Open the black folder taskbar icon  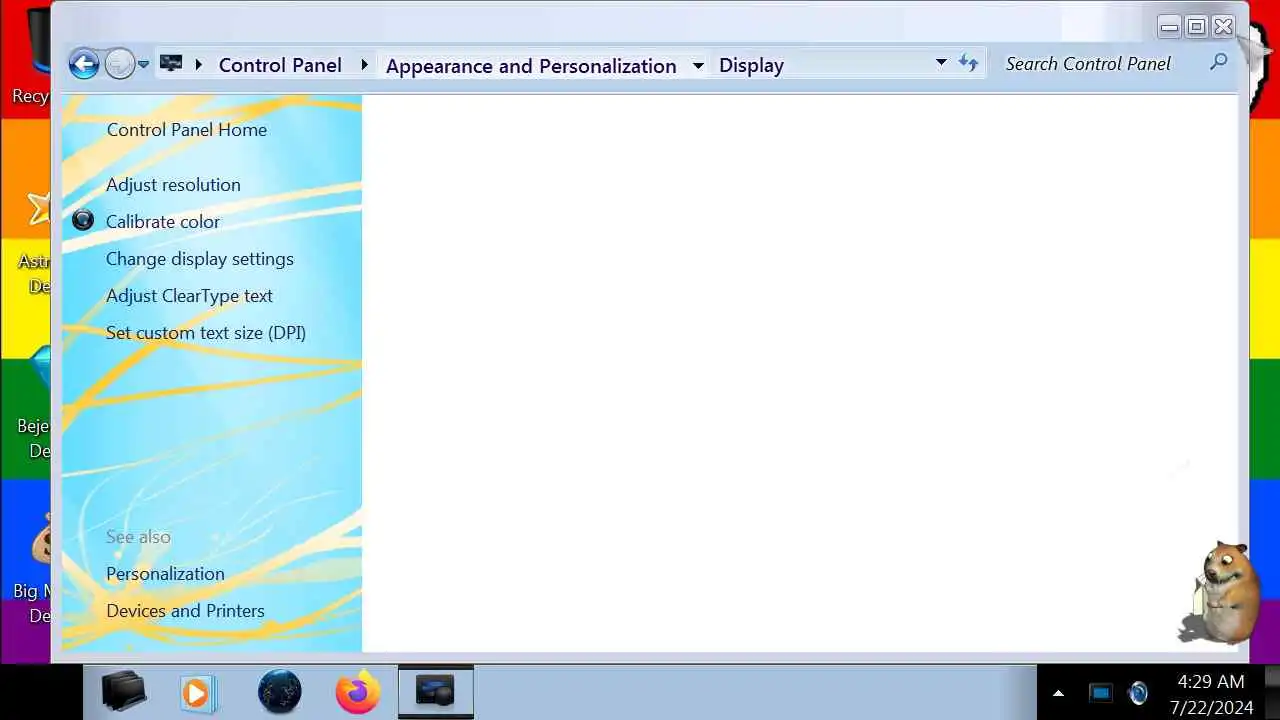(125, 692)
